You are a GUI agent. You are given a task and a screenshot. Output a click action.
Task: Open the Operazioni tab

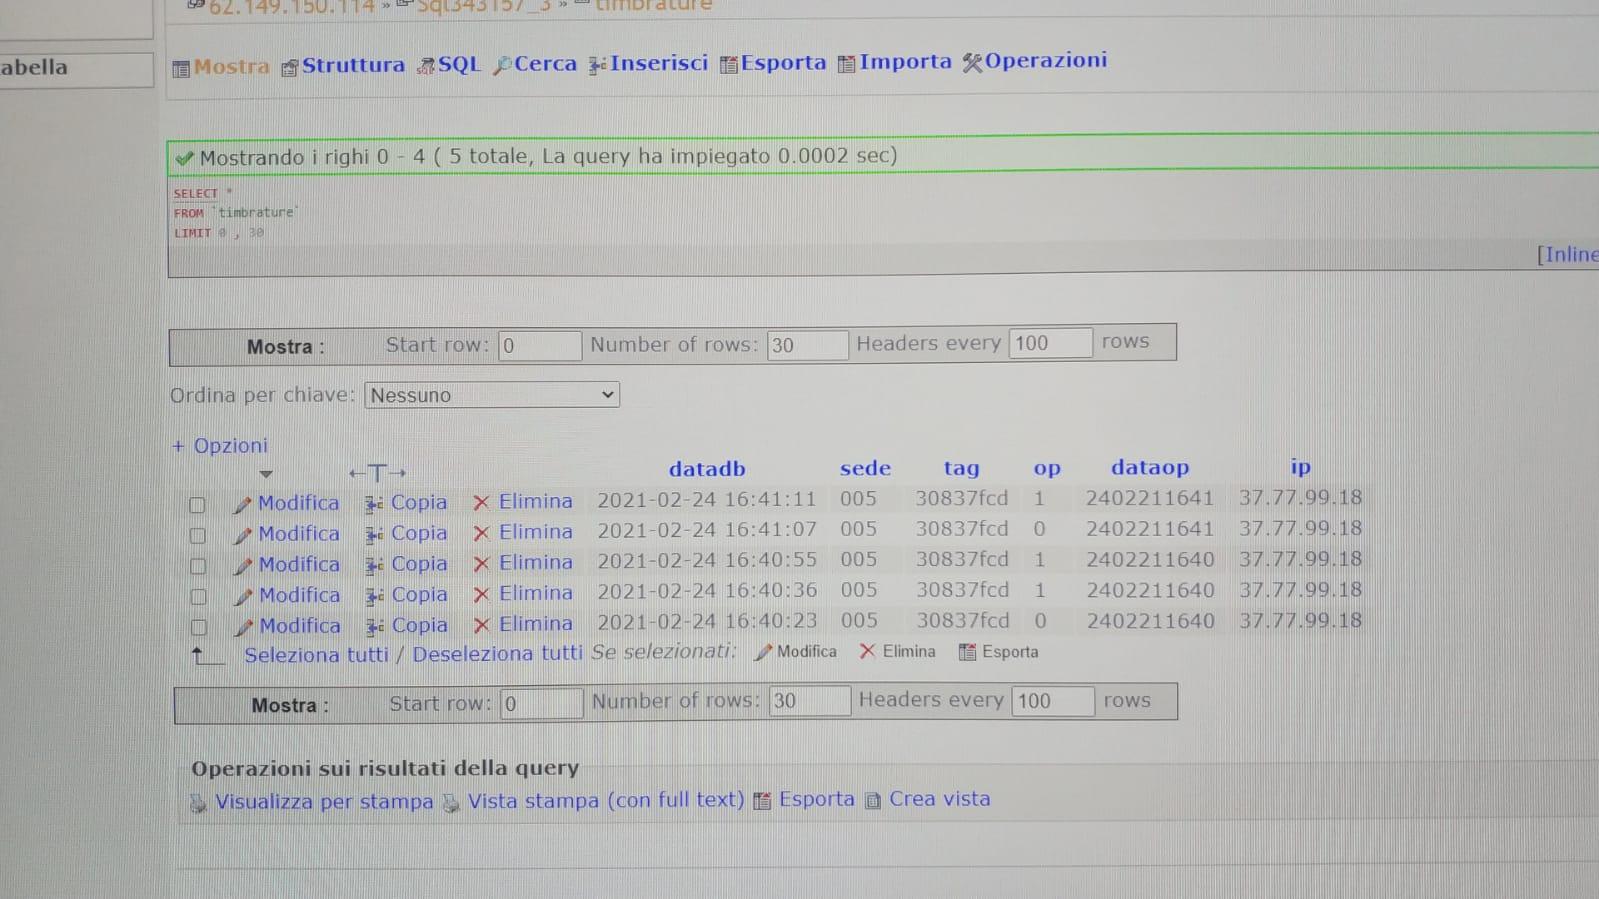point(1035,61)
